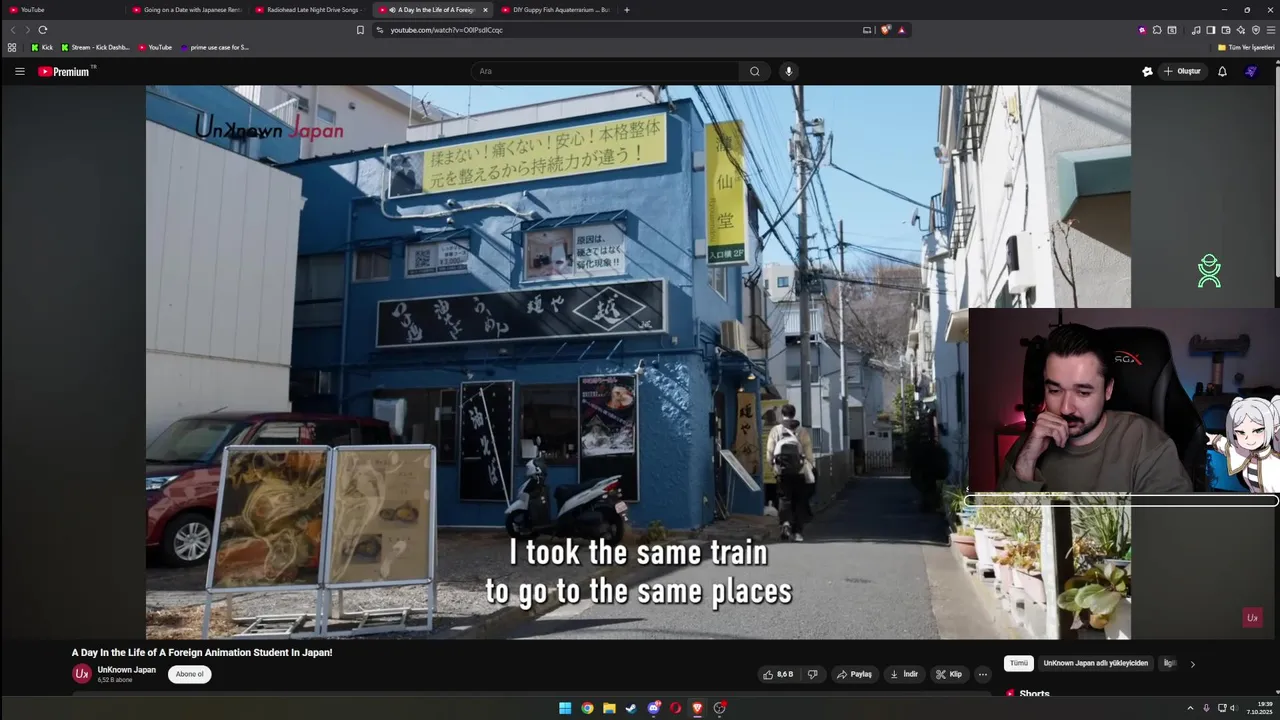Open a new browser tab

[627, 10]
